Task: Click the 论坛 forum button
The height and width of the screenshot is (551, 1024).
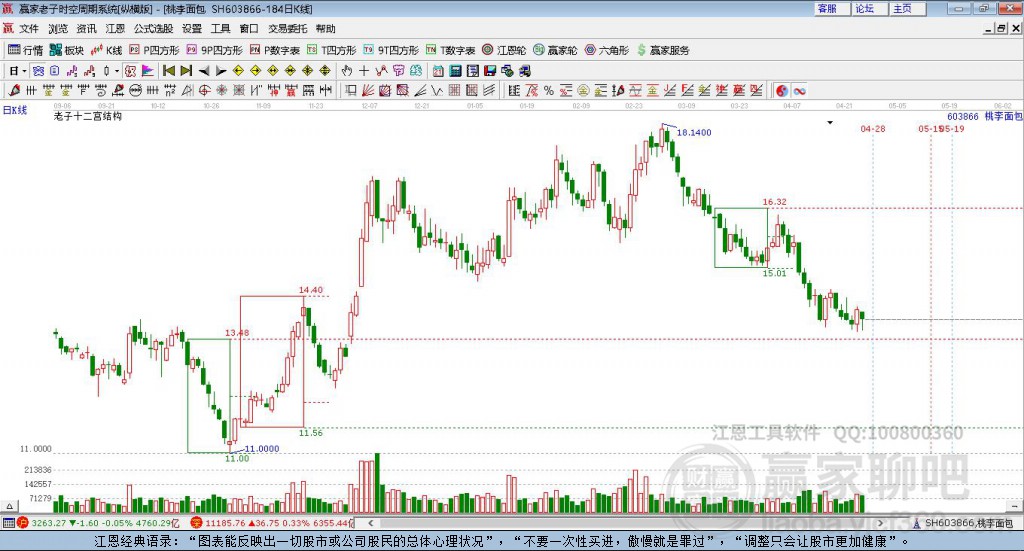Action: tap(870, 8)
